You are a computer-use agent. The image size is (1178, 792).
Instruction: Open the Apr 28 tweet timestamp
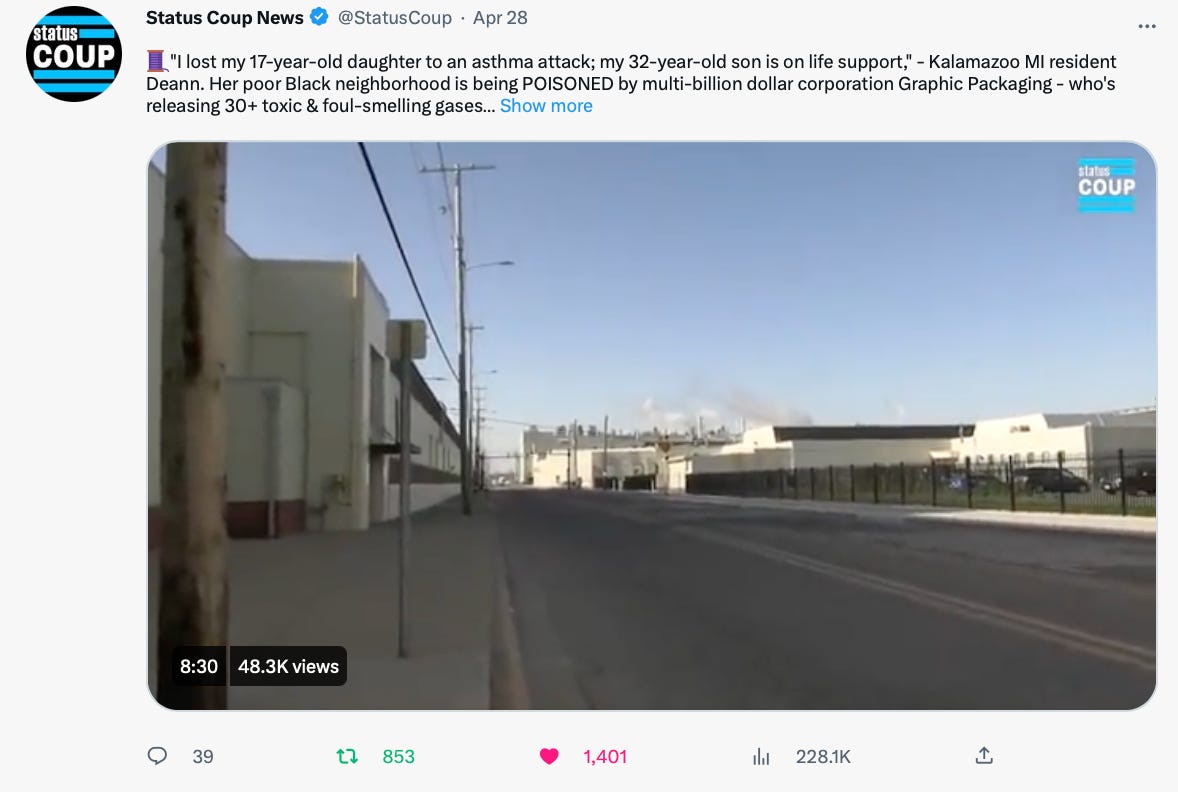pos(500,17)
